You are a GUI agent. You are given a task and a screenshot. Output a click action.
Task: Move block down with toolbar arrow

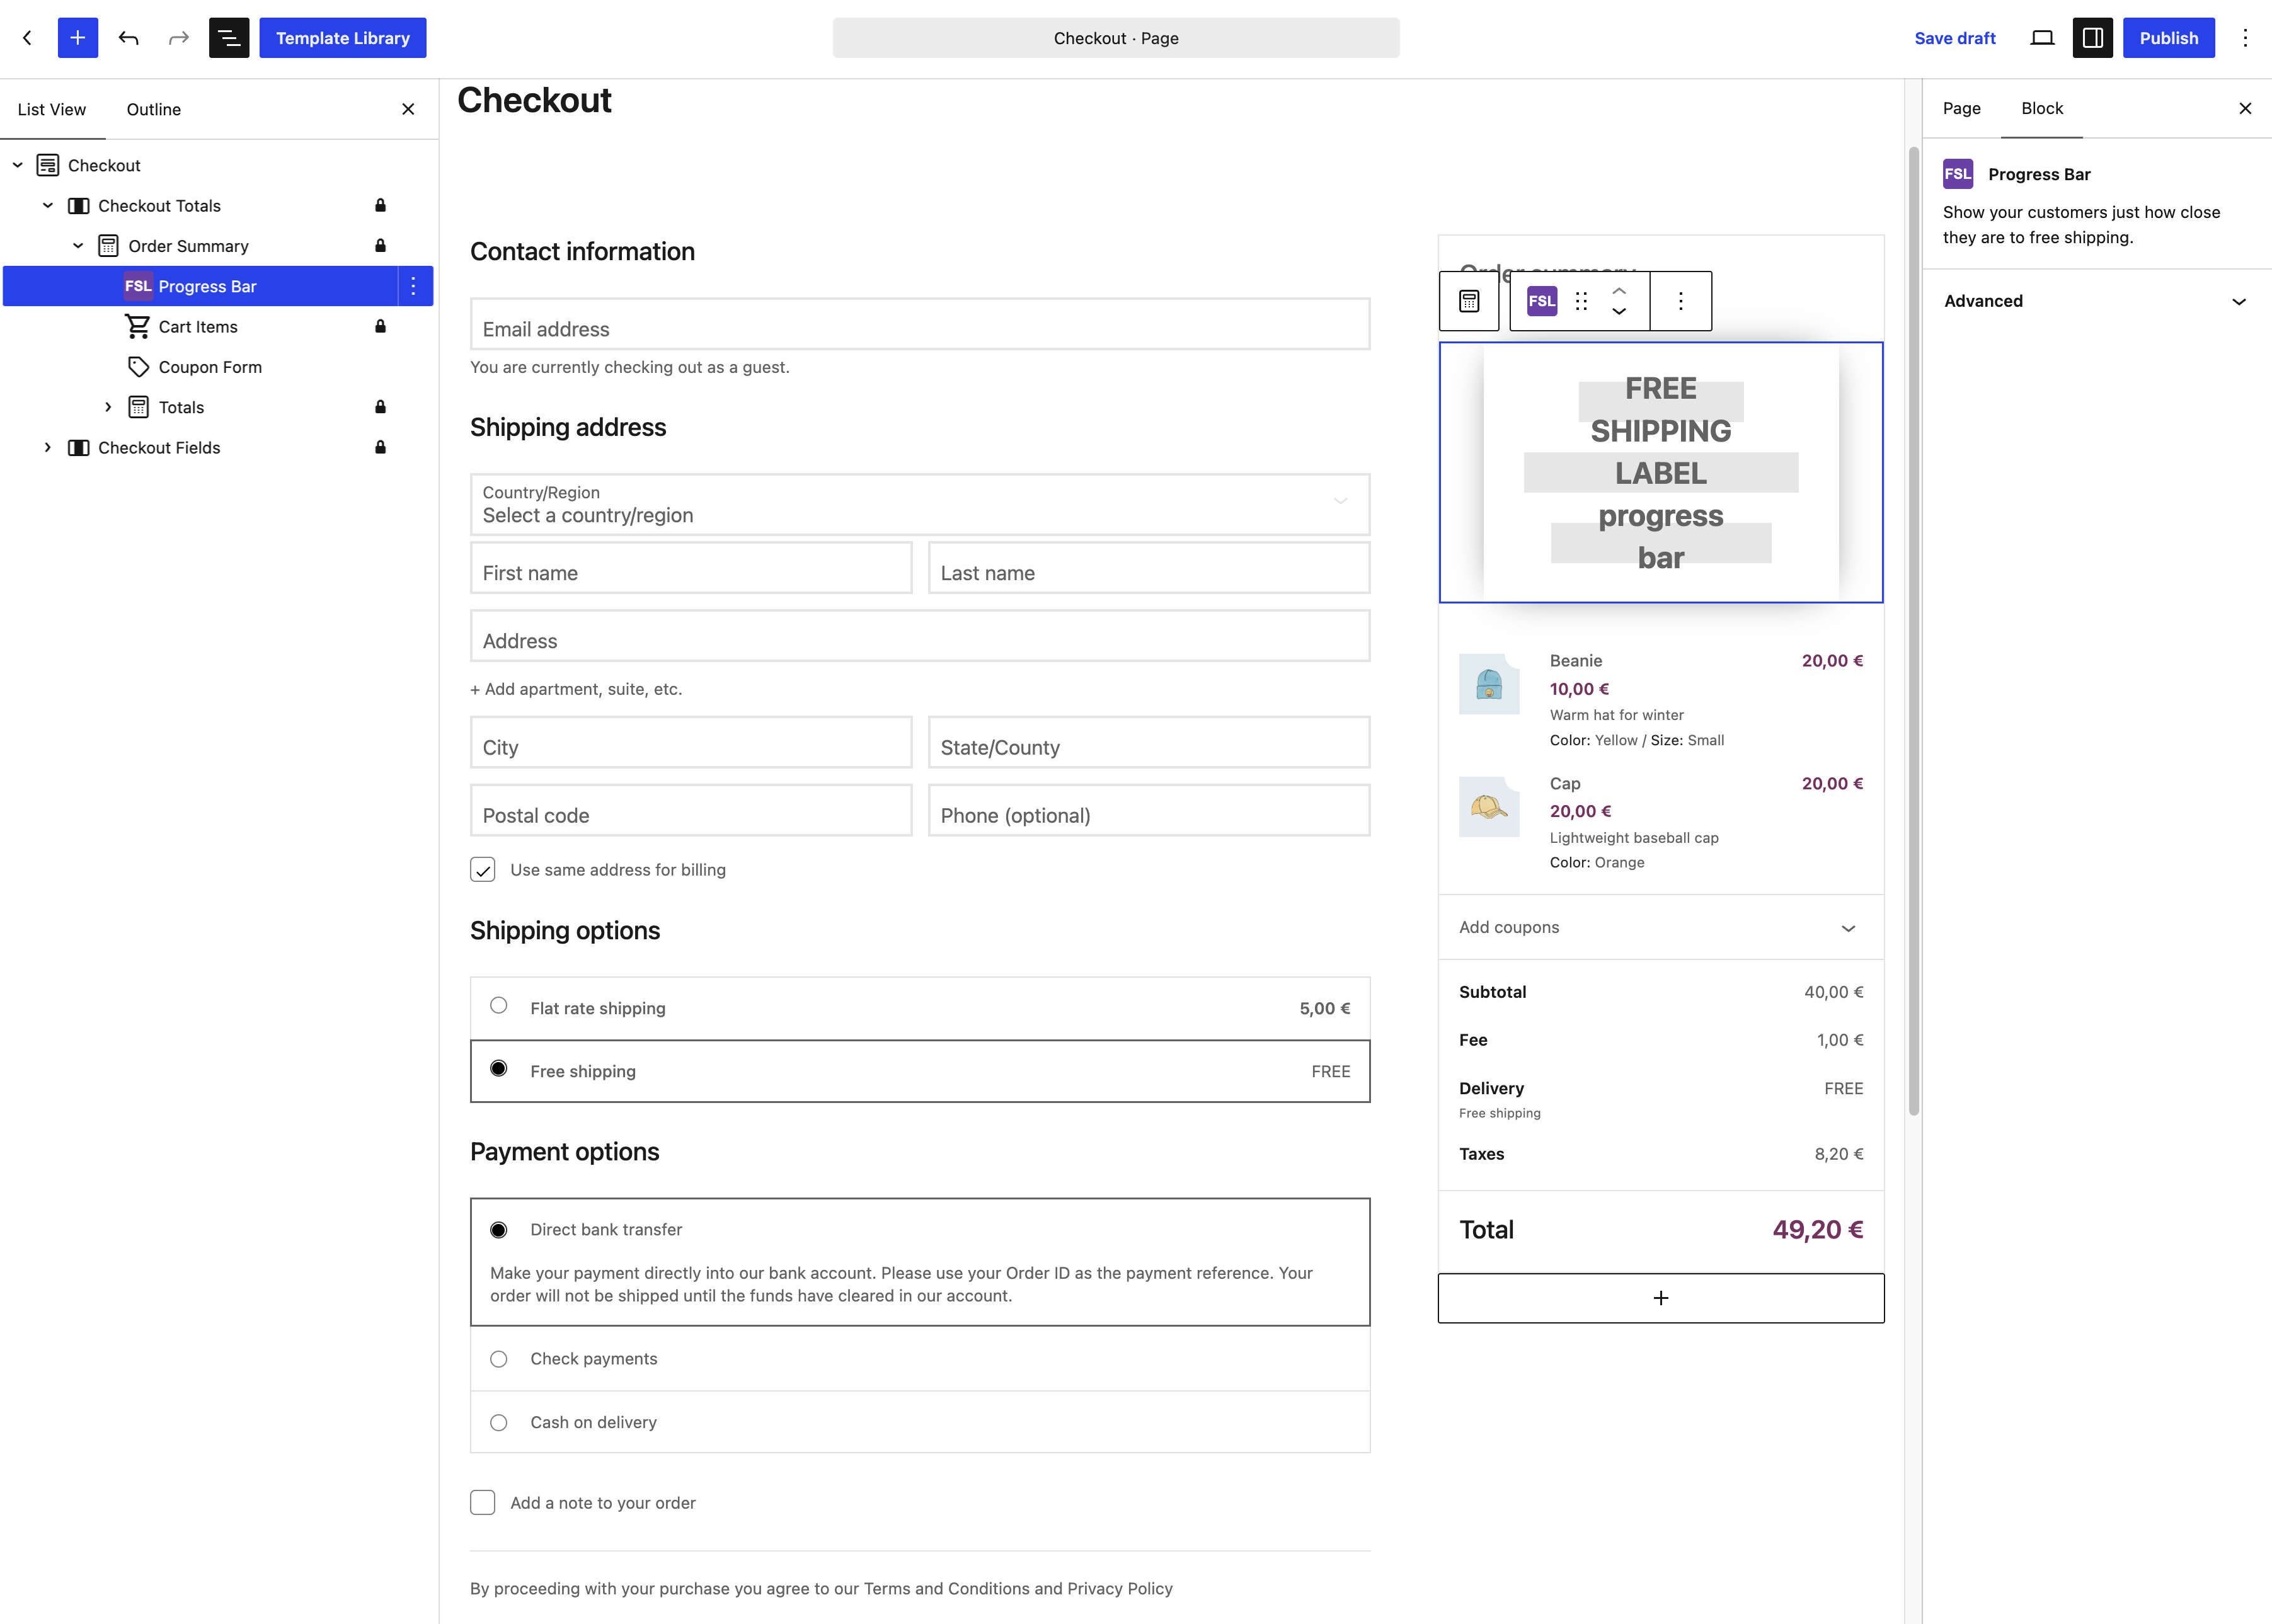click(x=1619, y=312)
